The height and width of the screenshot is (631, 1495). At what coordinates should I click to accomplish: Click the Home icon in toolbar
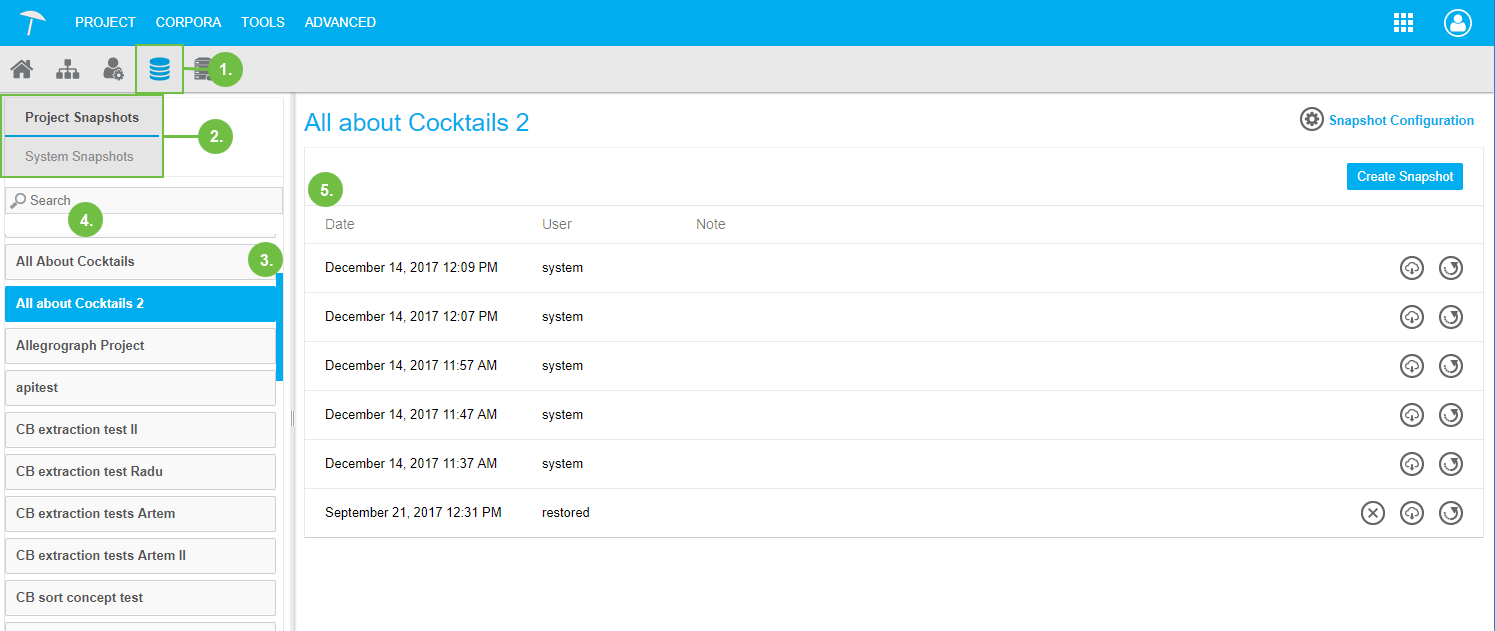tap(21, 69)
